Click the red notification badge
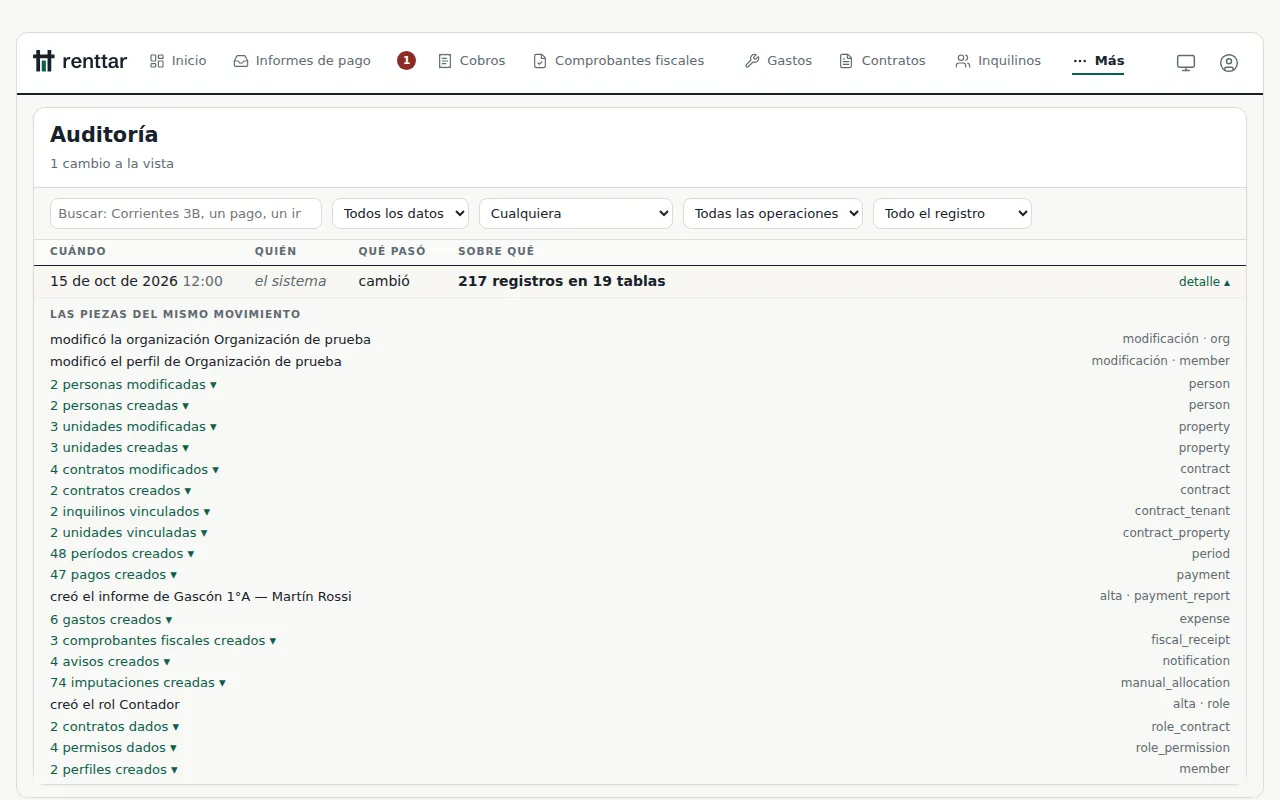The height and width of the screenshot is (800, 1280). click(x=406, y=61)
